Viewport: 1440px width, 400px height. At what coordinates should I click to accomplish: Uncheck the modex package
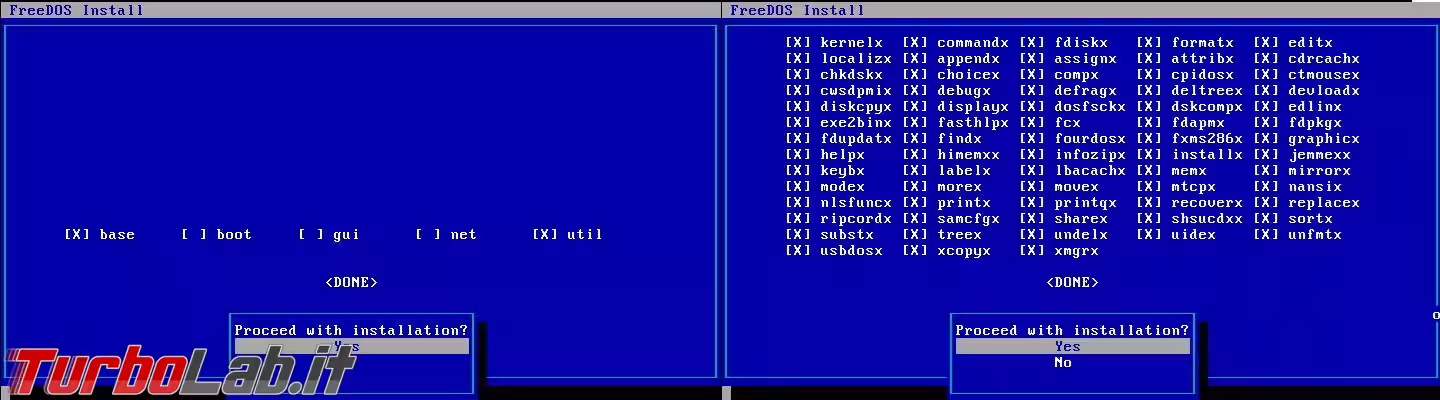798,187
